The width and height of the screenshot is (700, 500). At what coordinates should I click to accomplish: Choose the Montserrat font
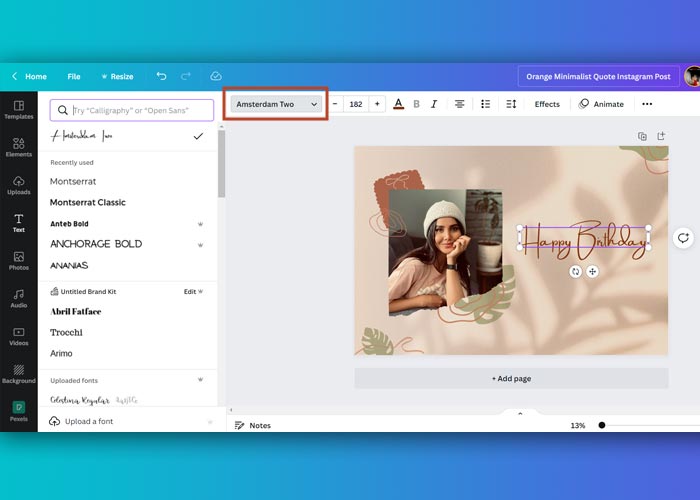pos(73,181)
